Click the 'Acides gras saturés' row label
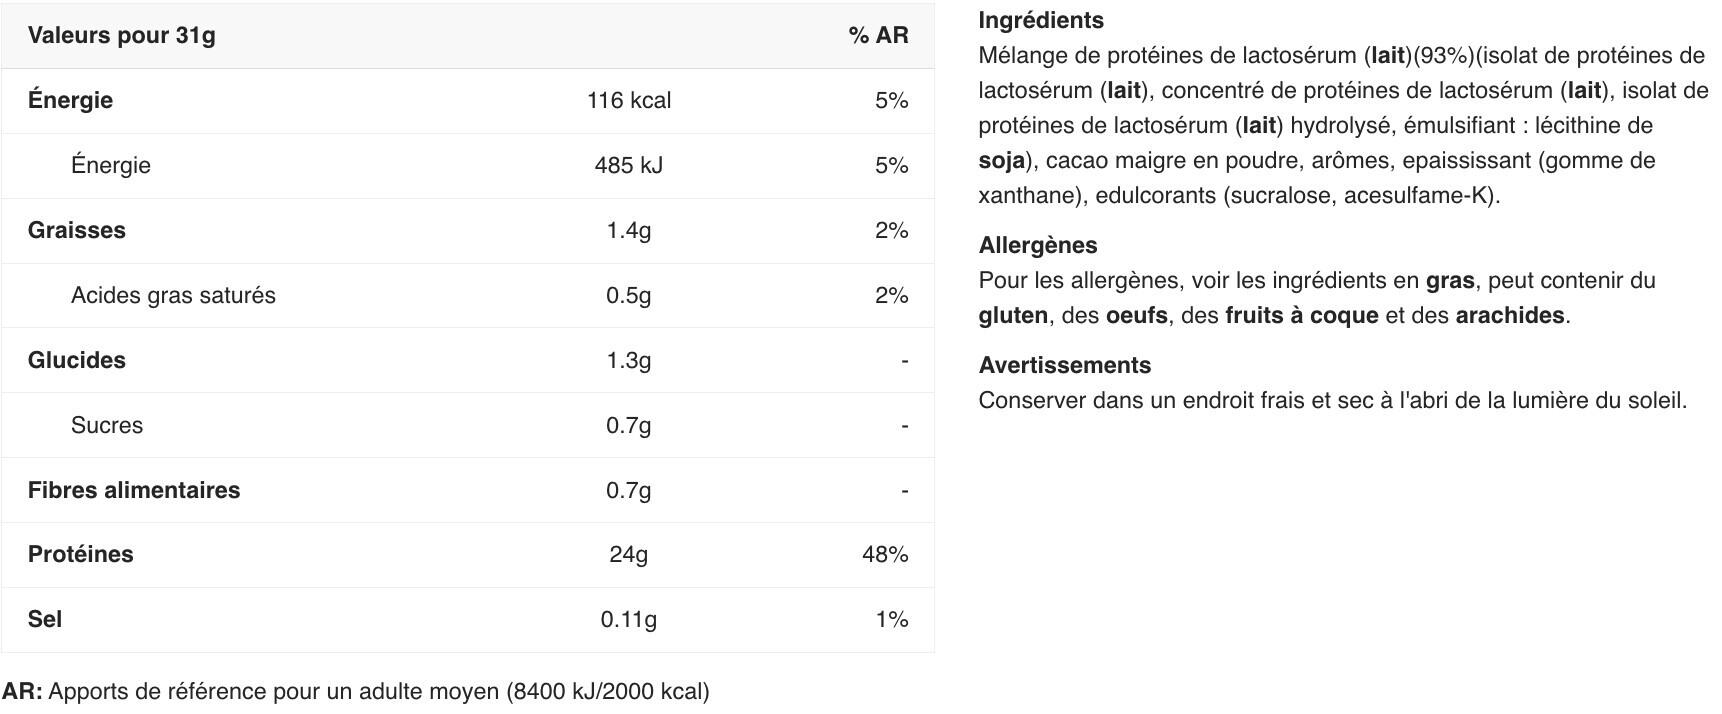Viewport: 1722px width, 714px height. (x=173, y=295)
